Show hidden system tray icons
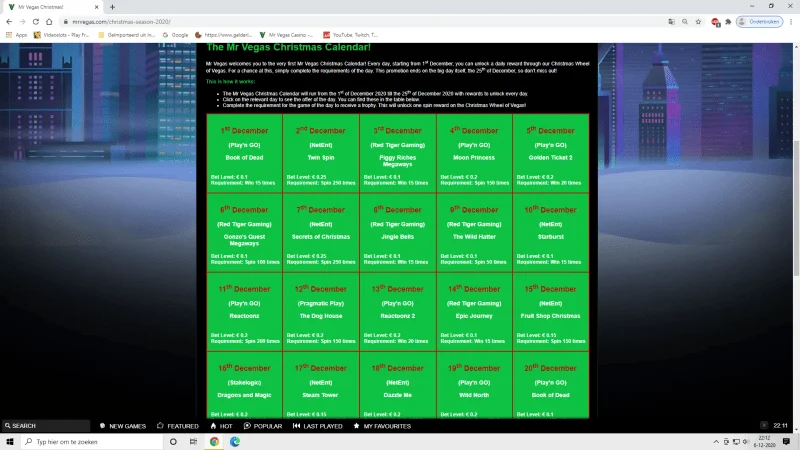The image size is (800, 450). pyautogui.click(x=716, y=442)
